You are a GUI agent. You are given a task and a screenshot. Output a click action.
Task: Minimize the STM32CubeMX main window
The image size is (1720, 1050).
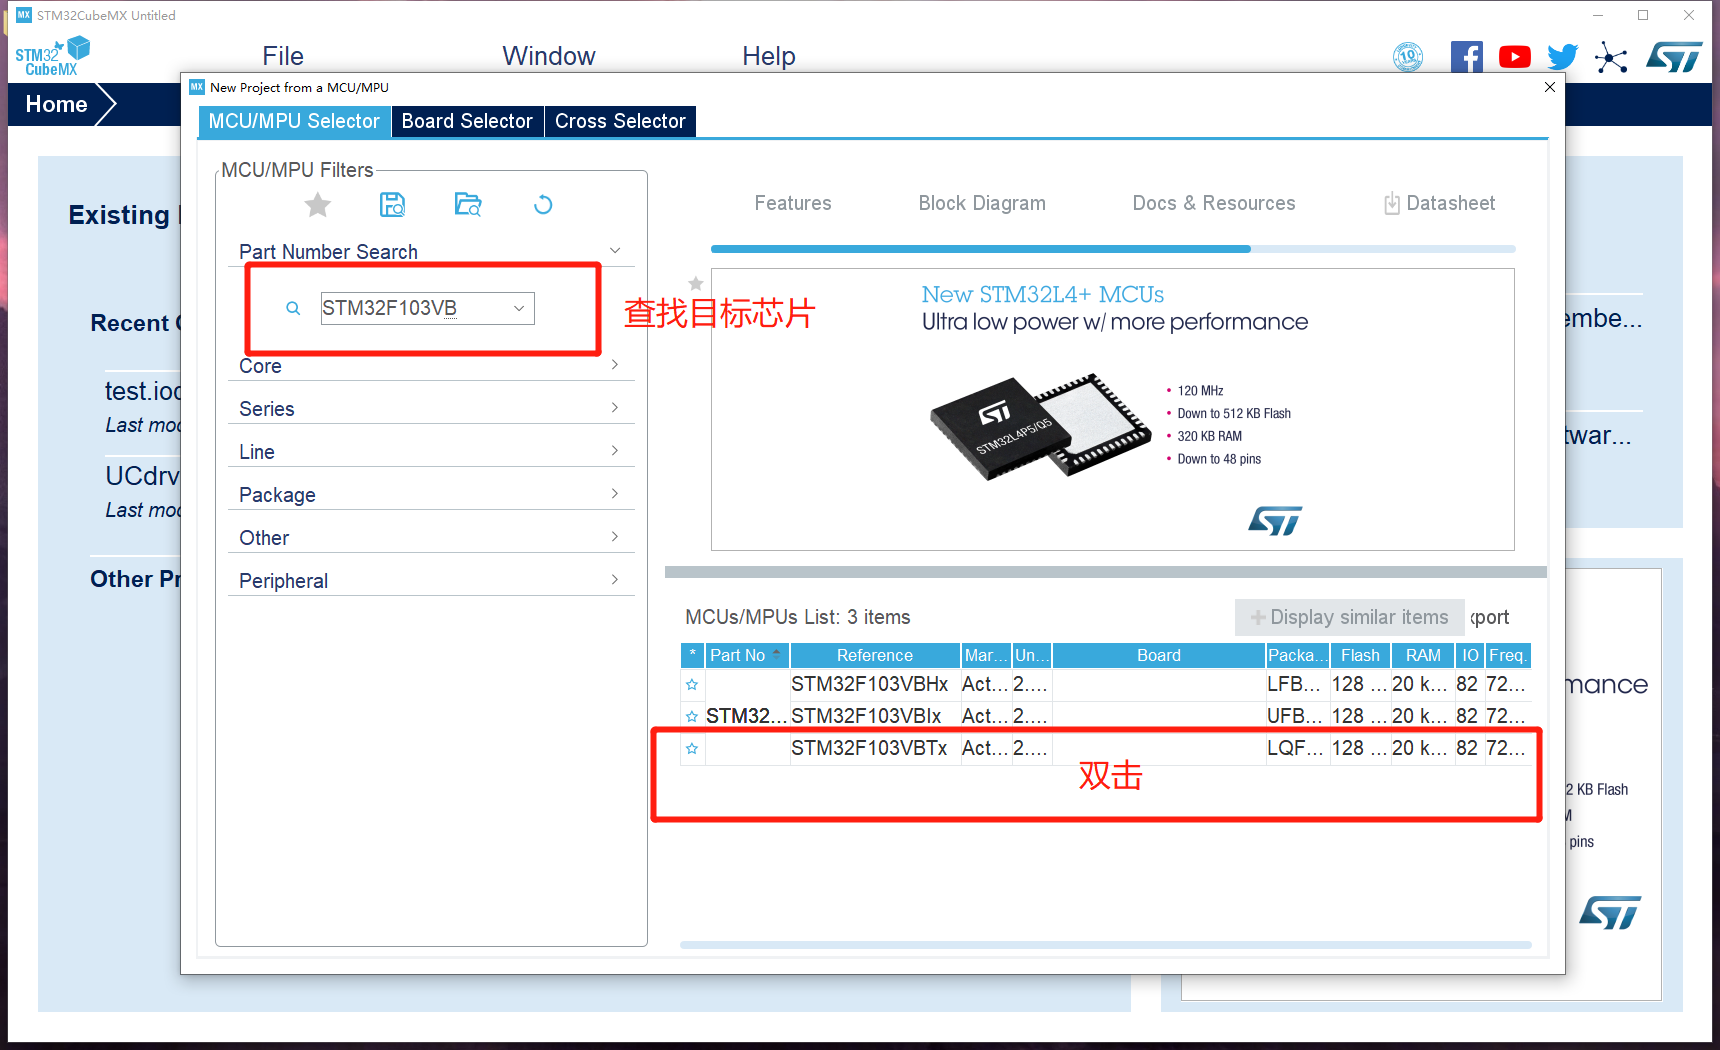tap(1598, 15)
